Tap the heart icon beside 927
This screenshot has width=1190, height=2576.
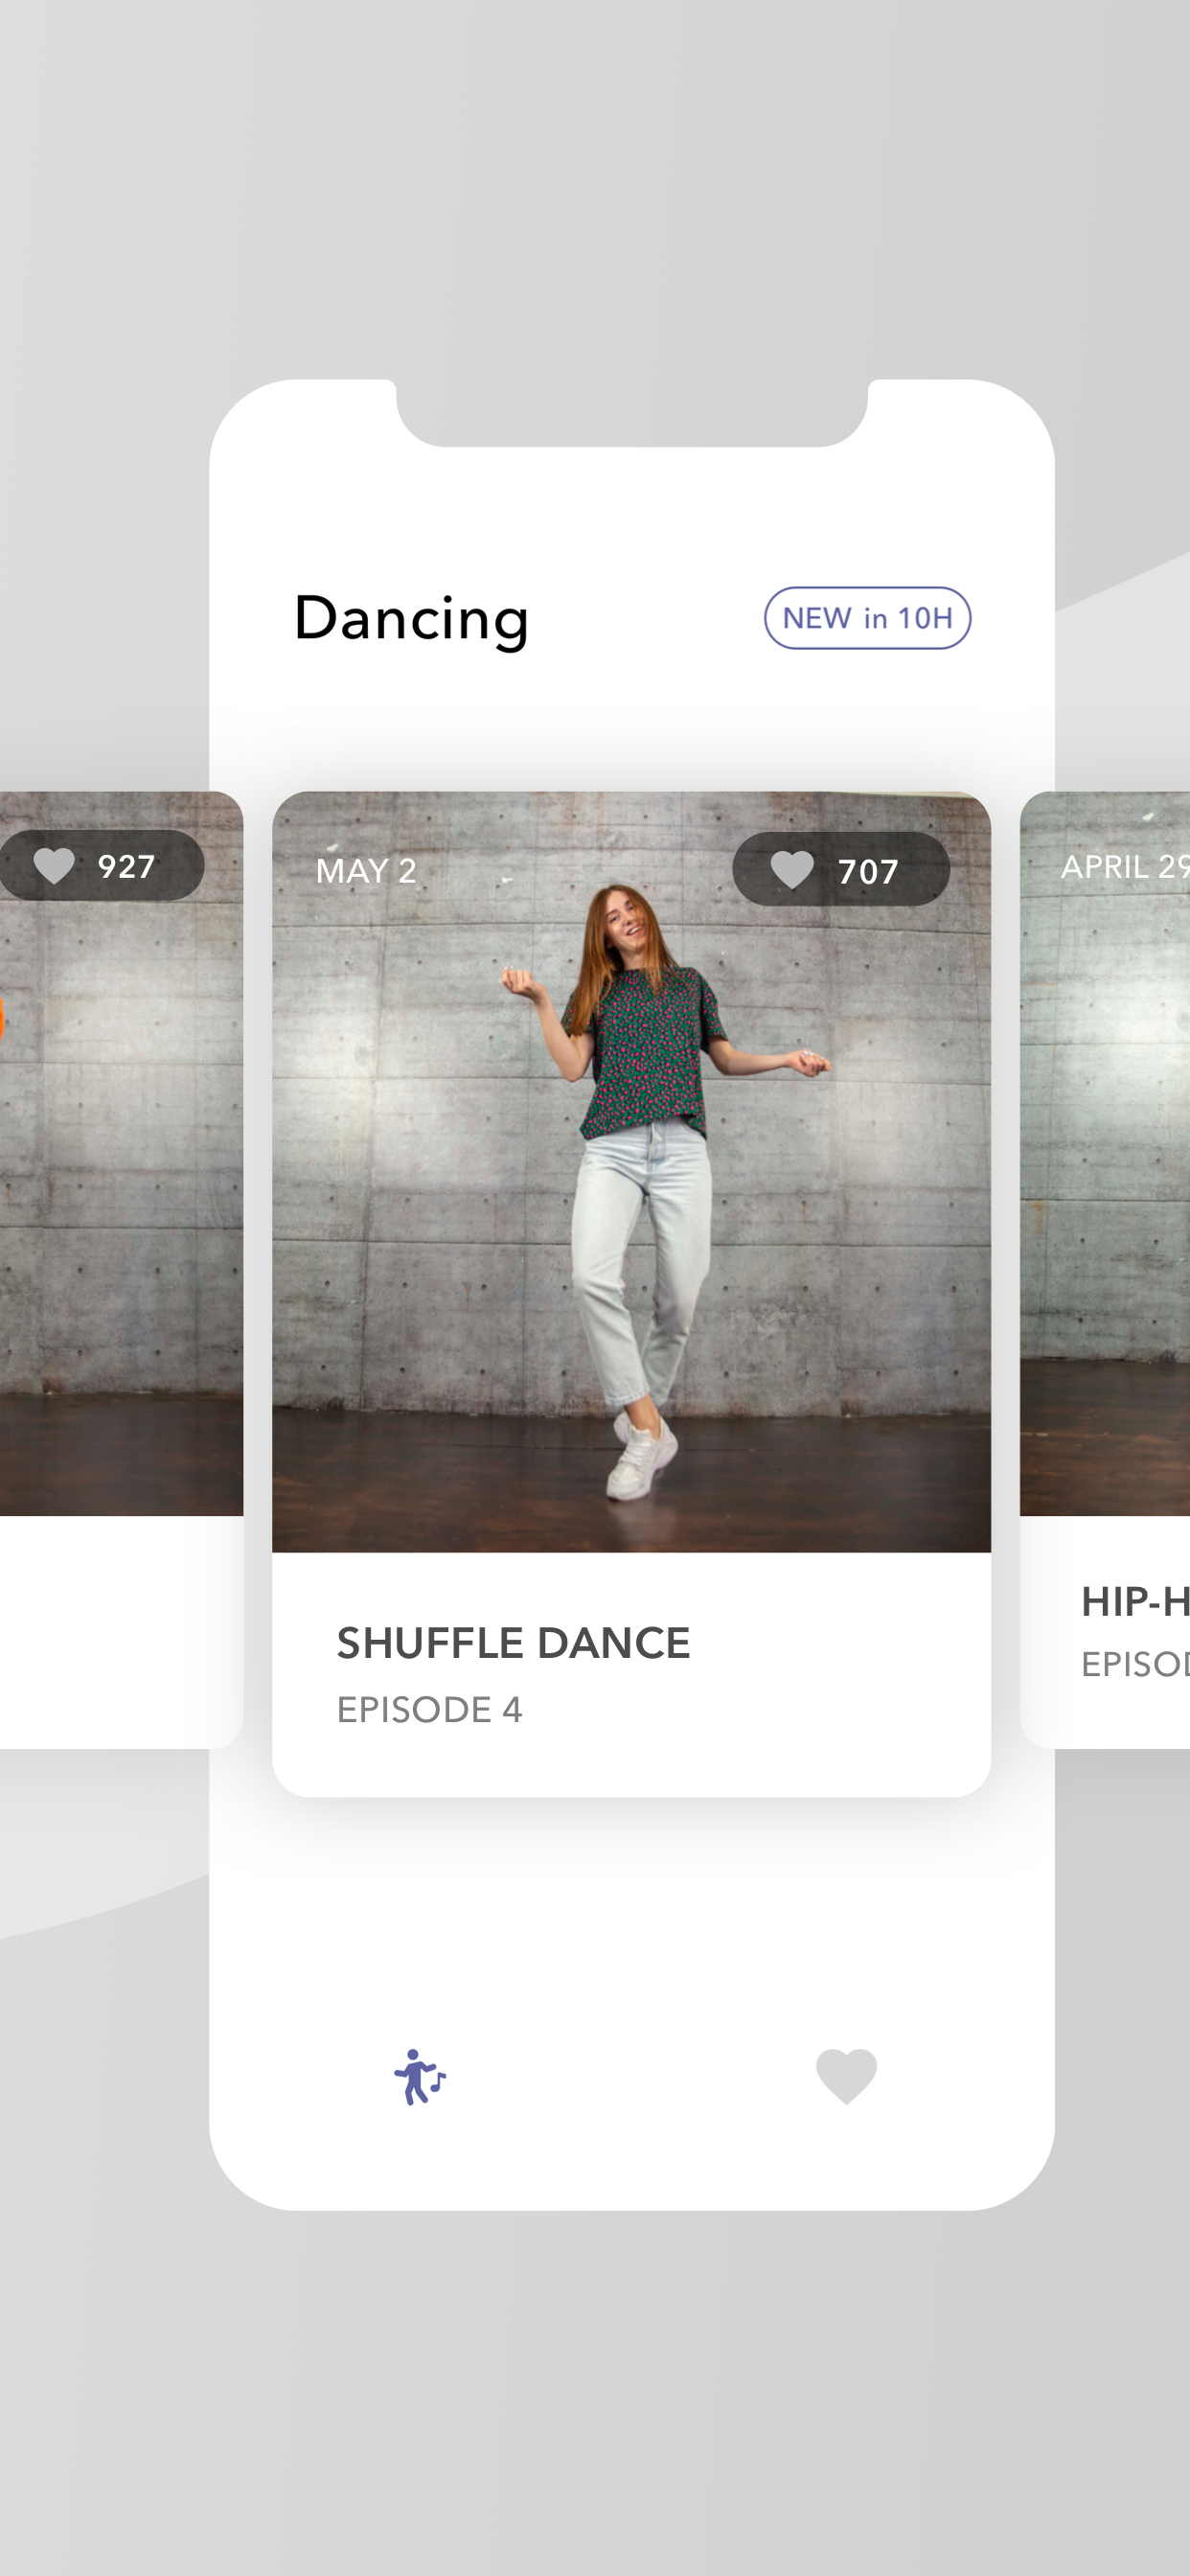(54, 865)
